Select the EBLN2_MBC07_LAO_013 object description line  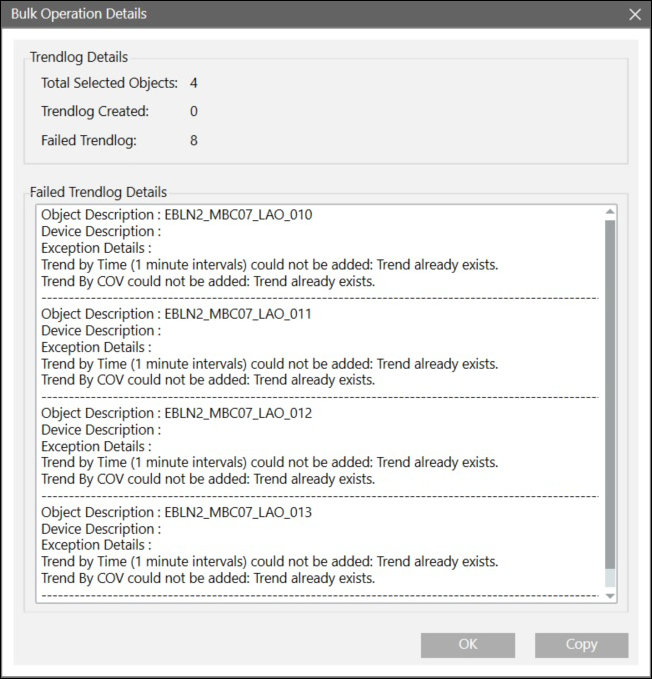point(176,512)
